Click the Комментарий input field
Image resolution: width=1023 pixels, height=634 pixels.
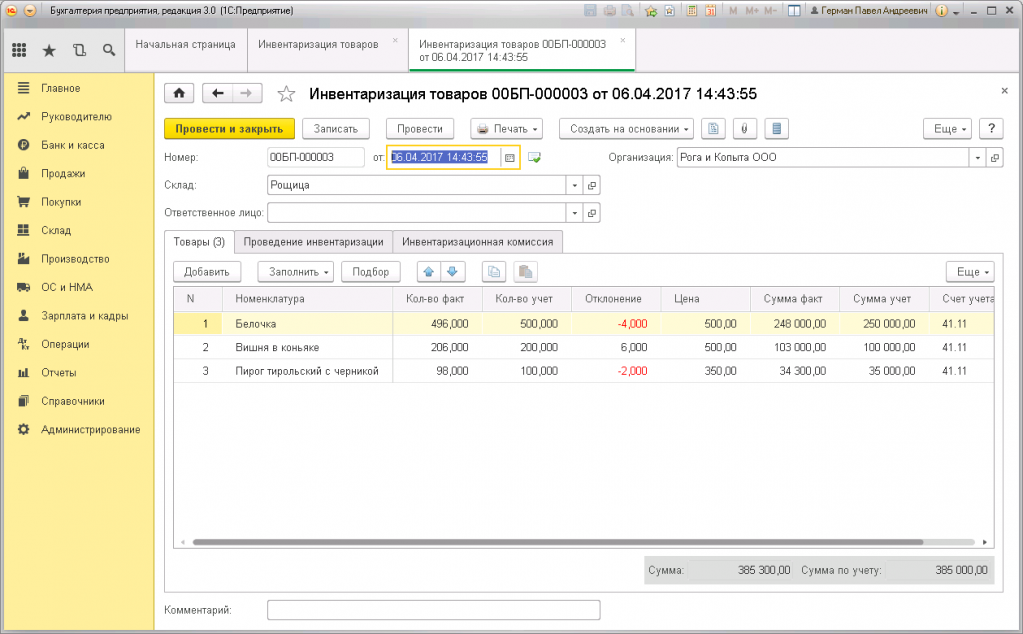coord(433,610)
